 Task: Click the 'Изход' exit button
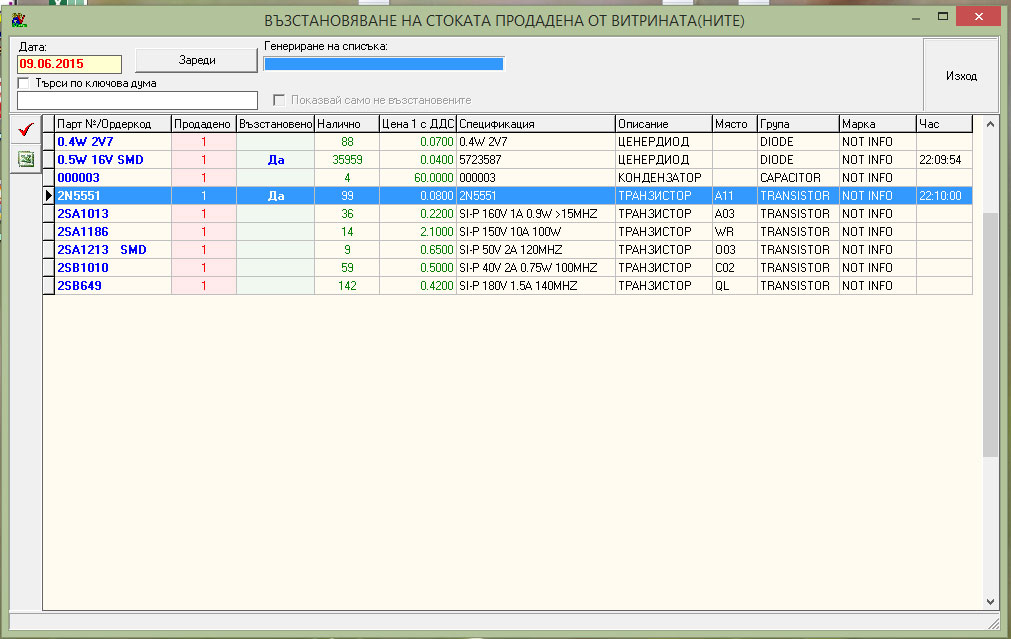960,76
